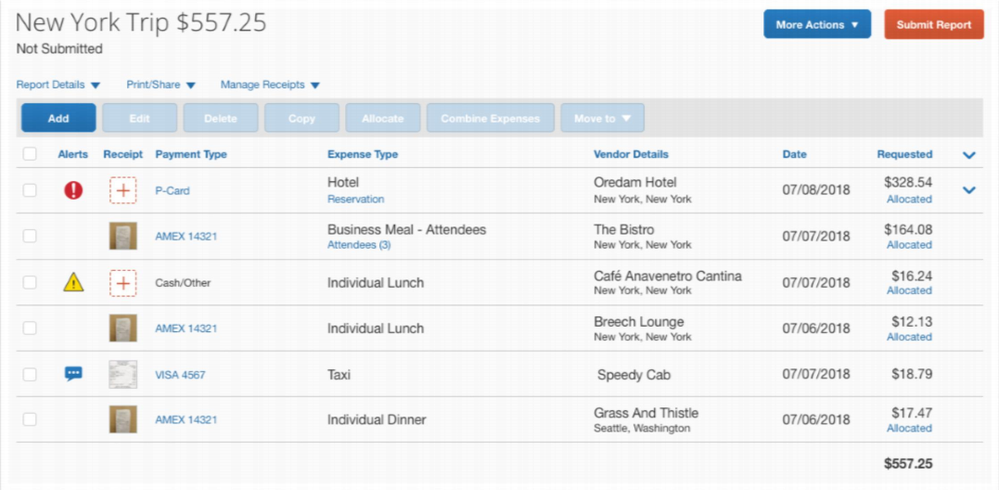The width and height of the screenshot is (999, 490).
Task: Click the Not Submitted status text
Action: tap(59, 49)
